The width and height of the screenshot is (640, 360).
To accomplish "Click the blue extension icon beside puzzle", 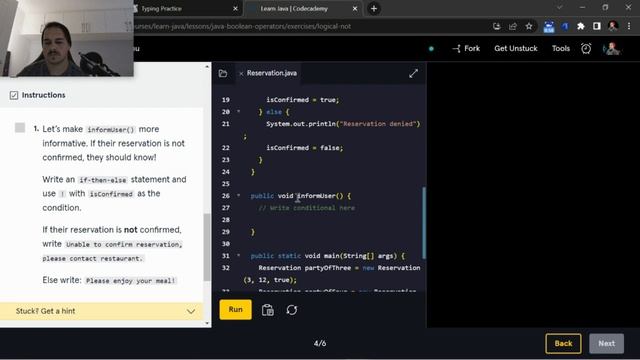I will pyautogui.click(x=565, y=27).
